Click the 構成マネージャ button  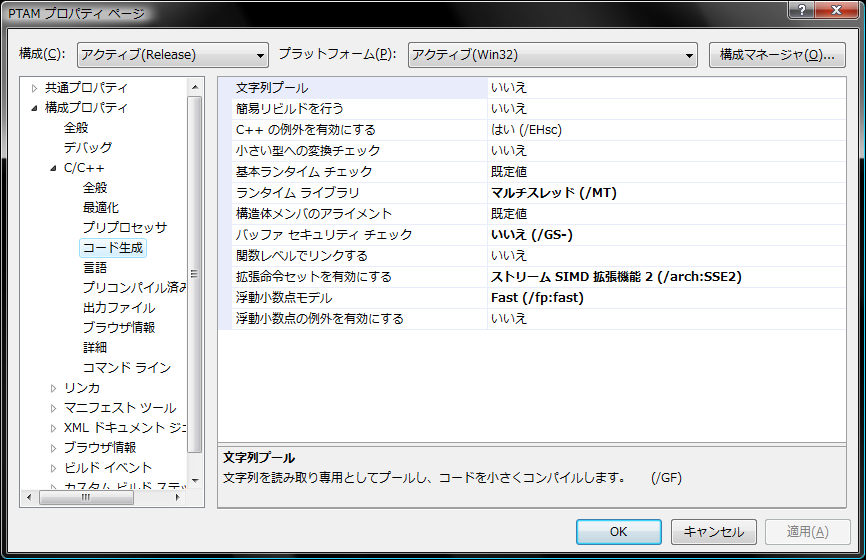[777, 55]
